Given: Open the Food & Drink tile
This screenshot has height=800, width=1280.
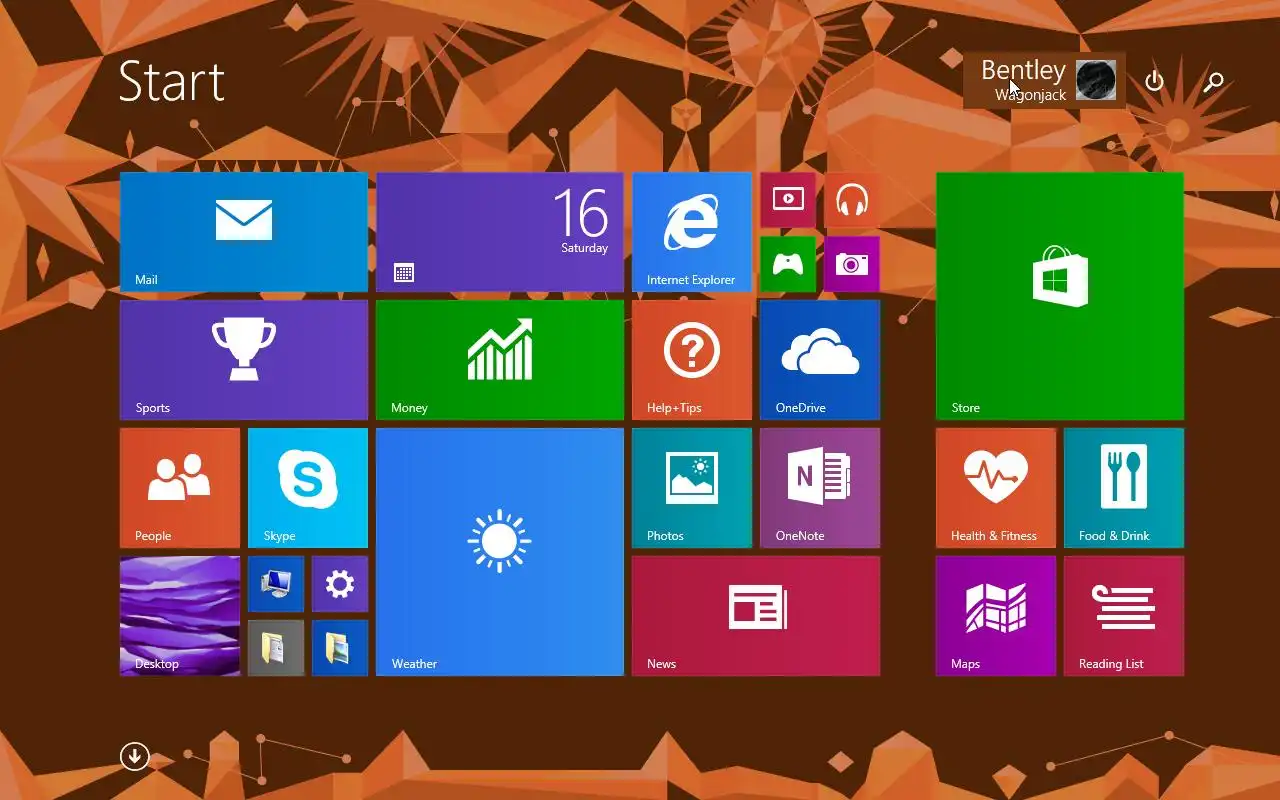Looking at the screenshot, I should tap(1124, 488).
